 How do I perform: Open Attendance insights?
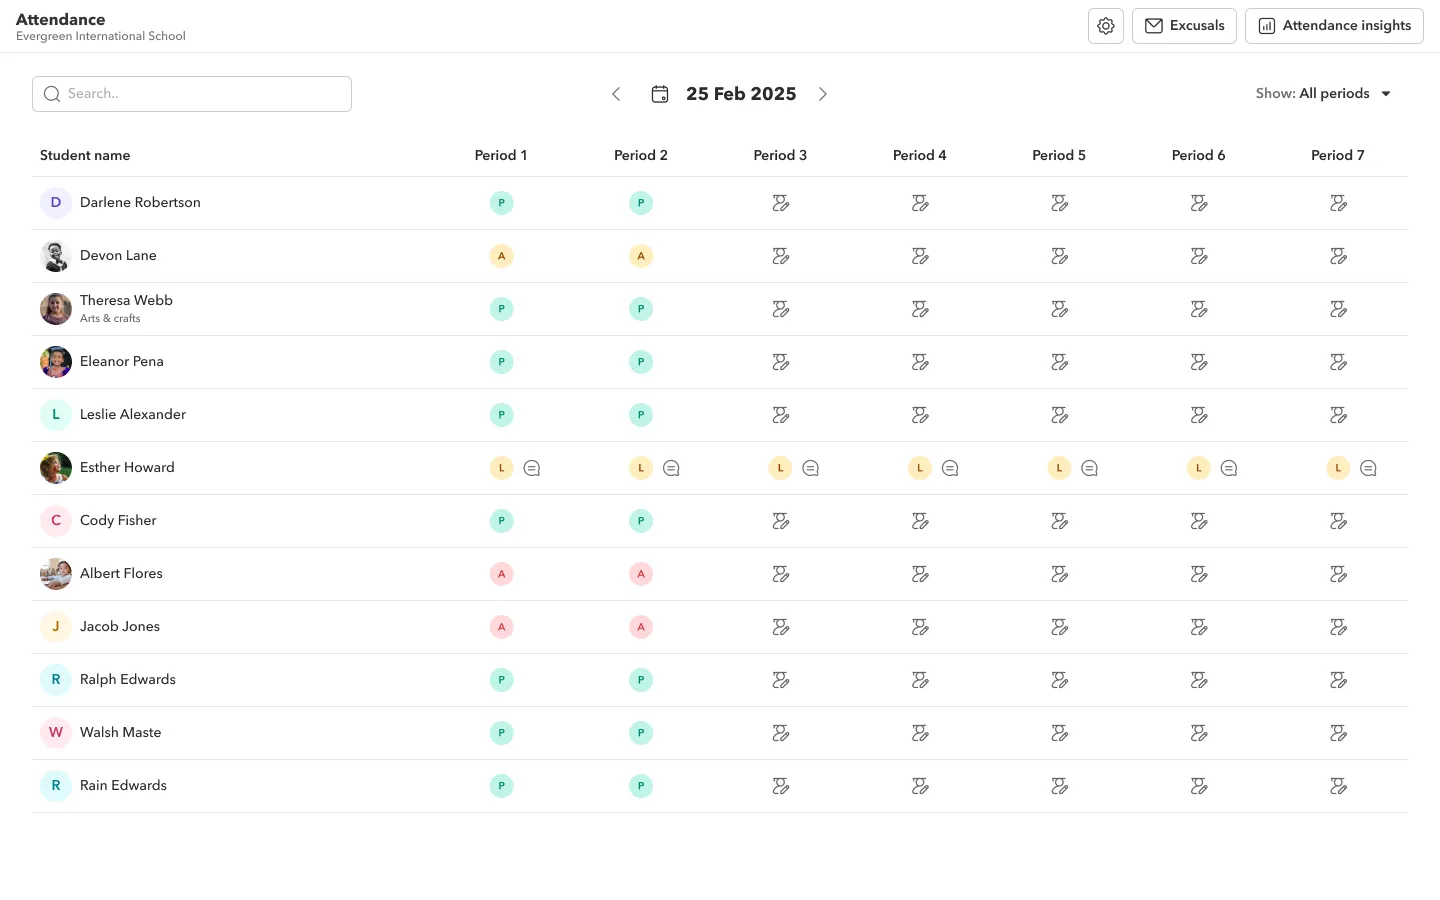pyautogui.click(x=1334, y=25)
